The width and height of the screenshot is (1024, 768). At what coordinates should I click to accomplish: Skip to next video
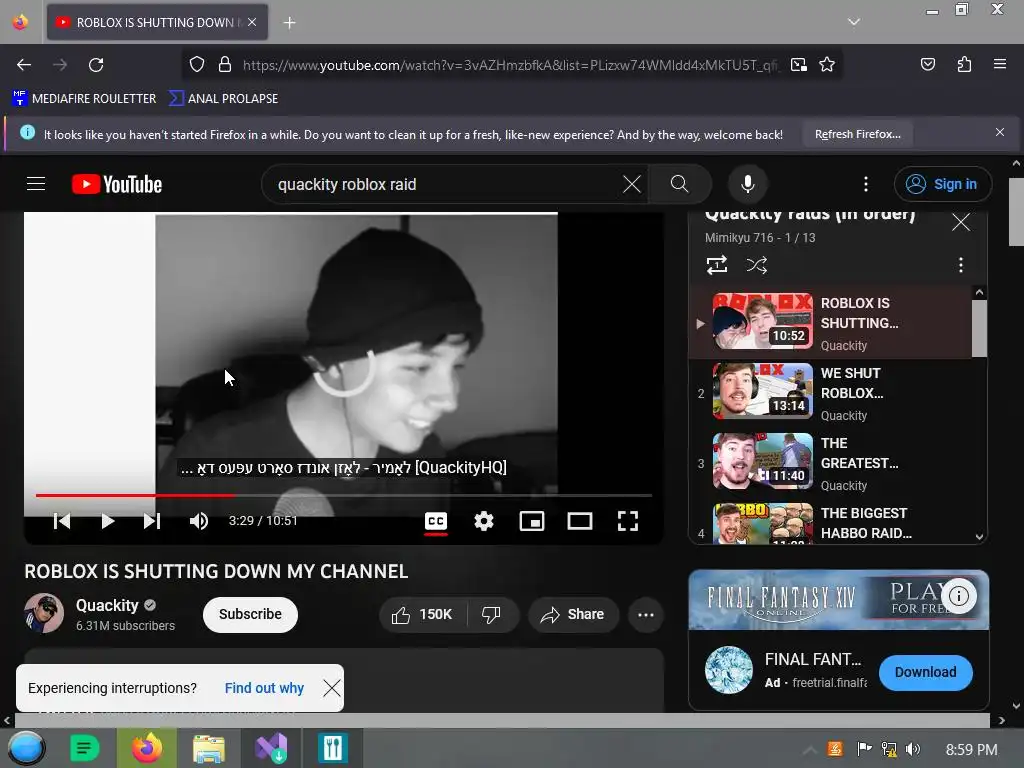tap(152, 520)
